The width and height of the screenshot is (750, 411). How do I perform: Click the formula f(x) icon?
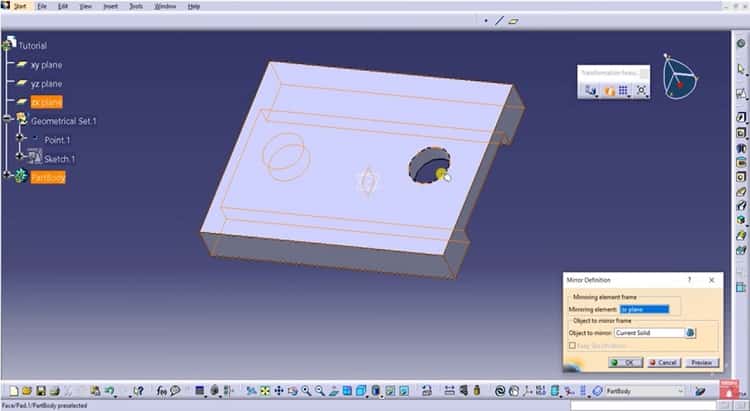[160, 391]
